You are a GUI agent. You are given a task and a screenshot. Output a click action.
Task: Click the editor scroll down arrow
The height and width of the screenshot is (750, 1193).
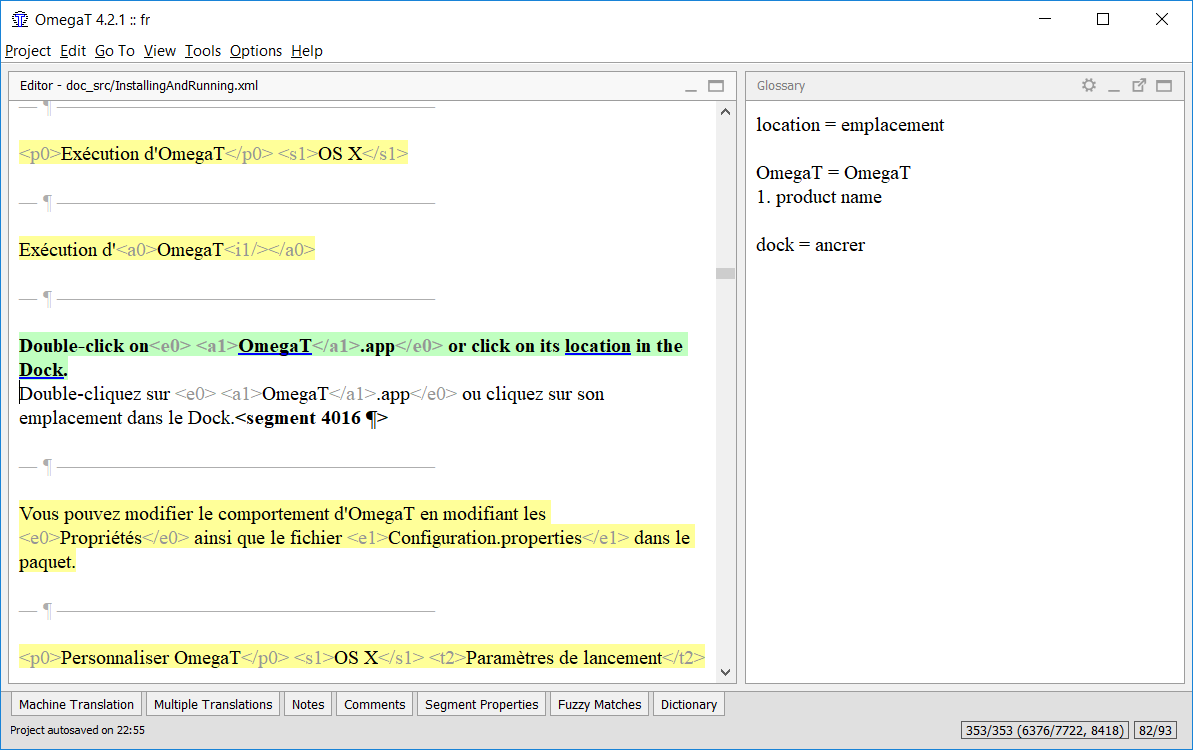coord(725,672)
